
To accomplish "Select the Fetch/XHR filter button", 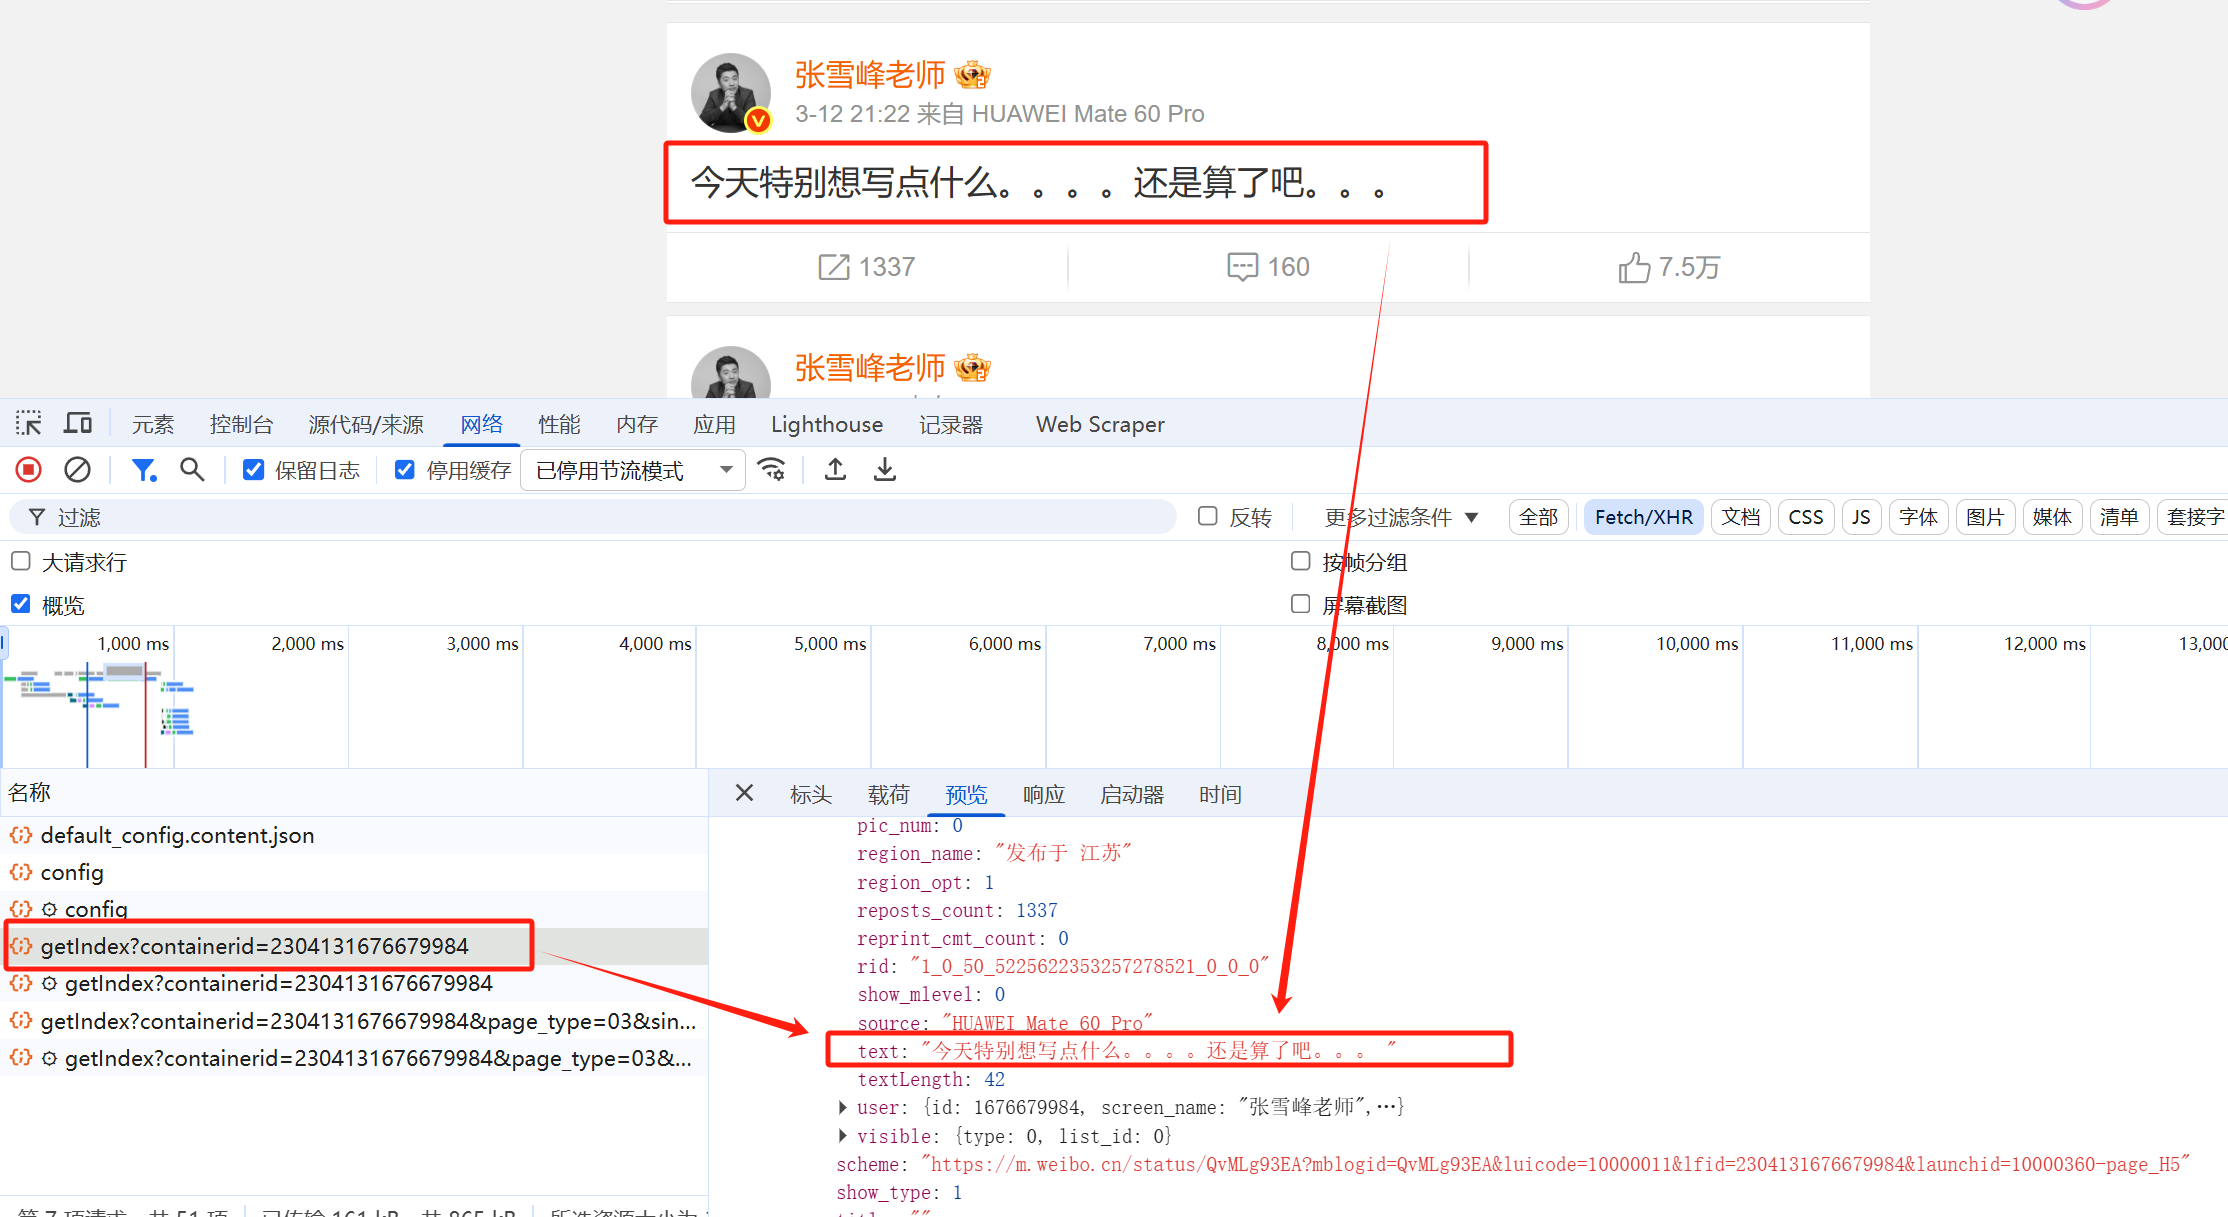I will pos(1643,517).
